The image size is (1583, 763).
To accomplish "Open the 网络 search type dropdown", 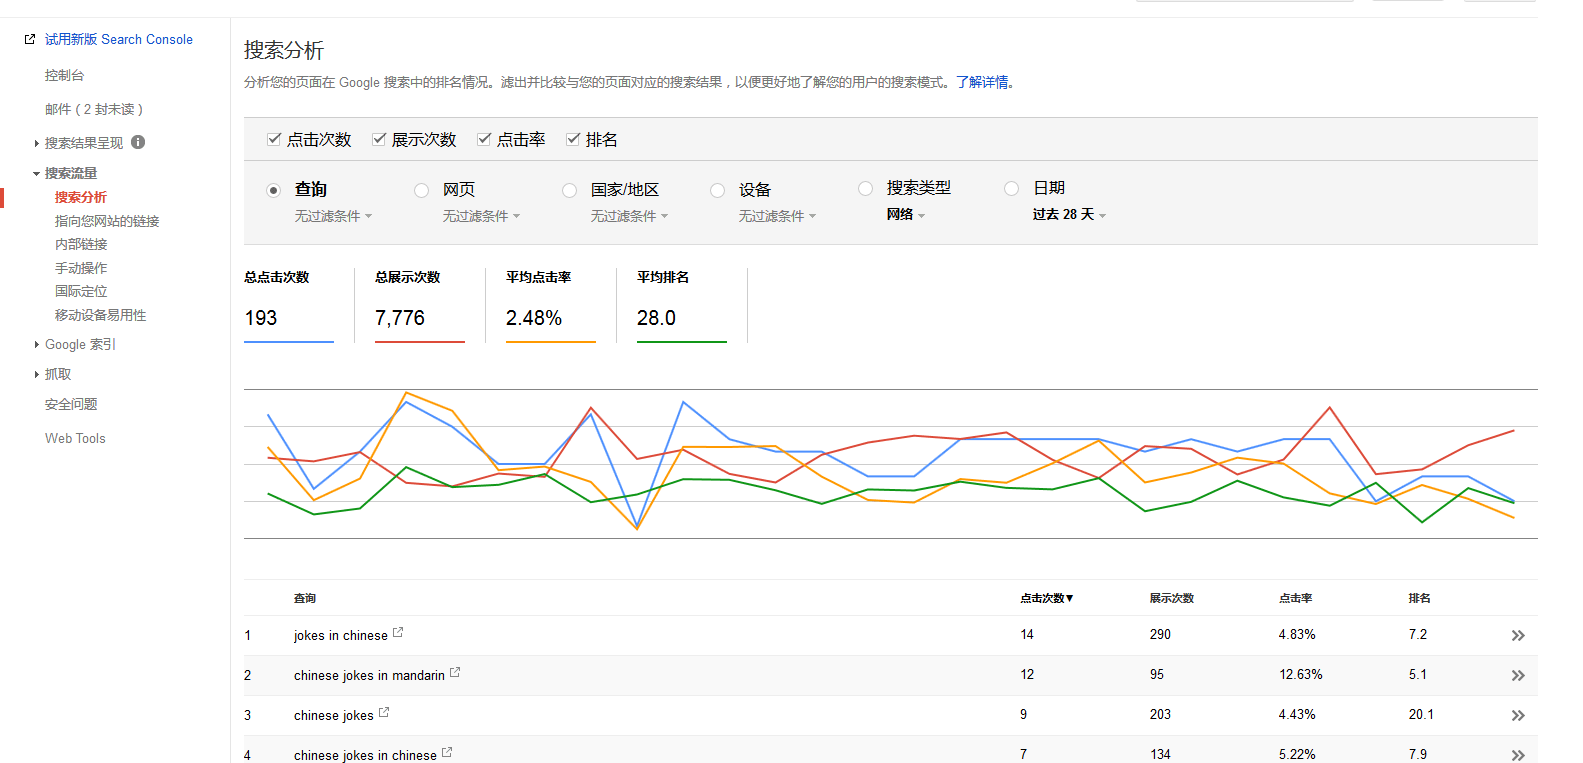I will click(906, 214).
